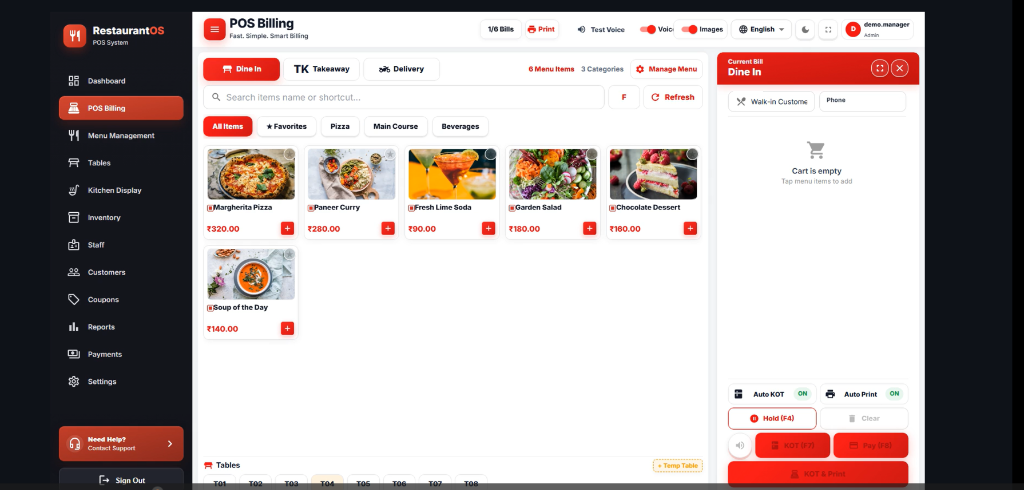This screenshot has height=490, width=1024.
Task: Select Main Course category filter
Action: [x=396, y=127]
